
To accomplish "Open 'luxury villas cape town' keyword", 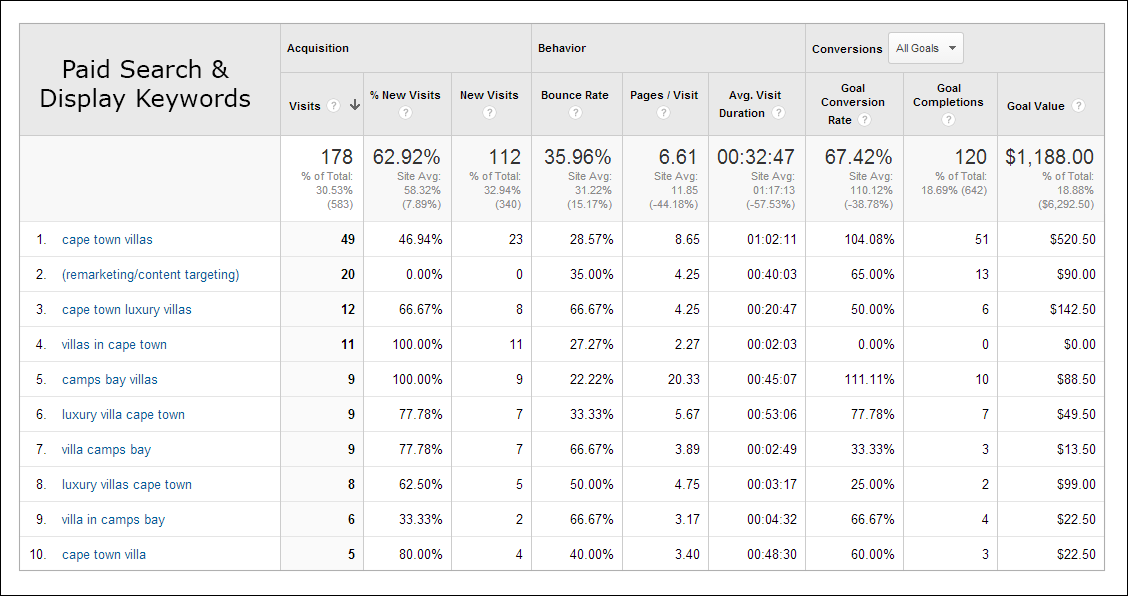I will pyautogui.click(x=127, y=484).
